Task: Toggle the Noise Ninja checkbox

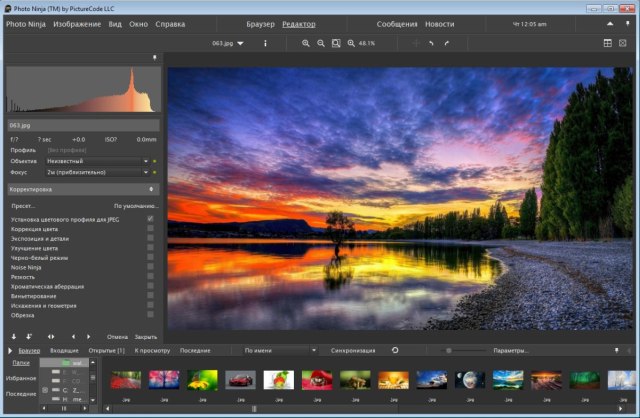Action: [150, 266]
